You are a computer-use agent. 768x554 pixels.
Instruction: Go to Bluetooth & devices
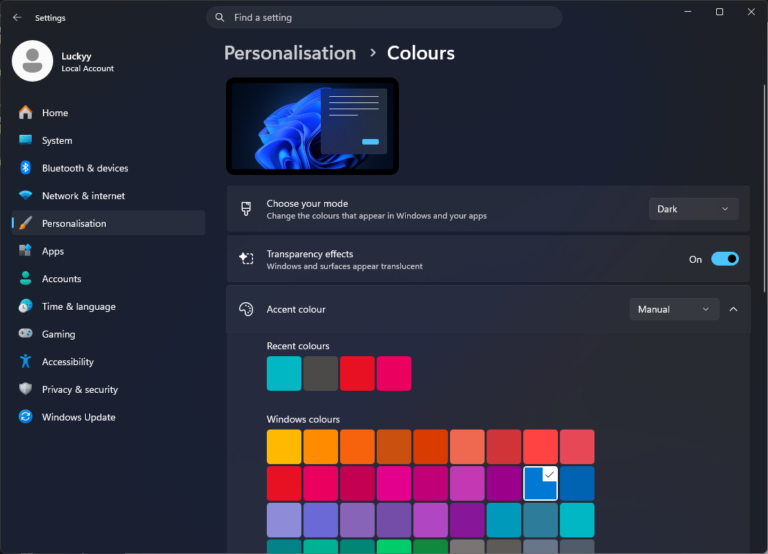click(108, 168)
